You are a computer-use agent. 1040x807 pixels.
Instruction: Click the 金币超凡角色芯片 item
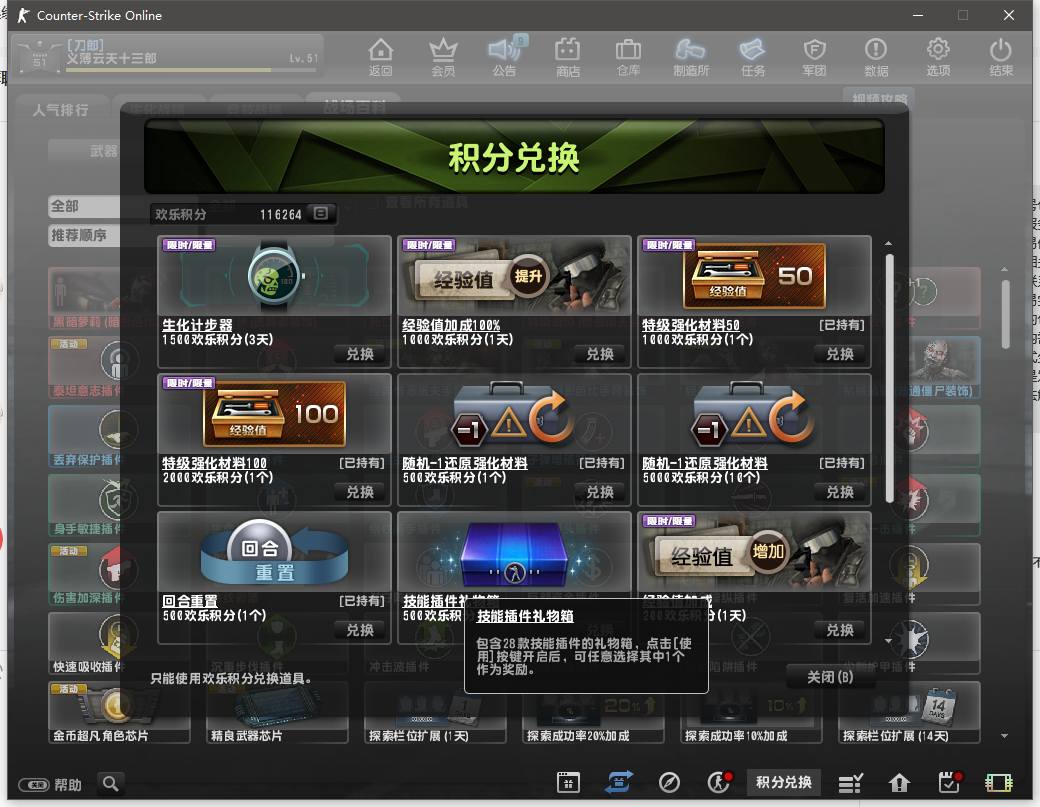point(118,713)
